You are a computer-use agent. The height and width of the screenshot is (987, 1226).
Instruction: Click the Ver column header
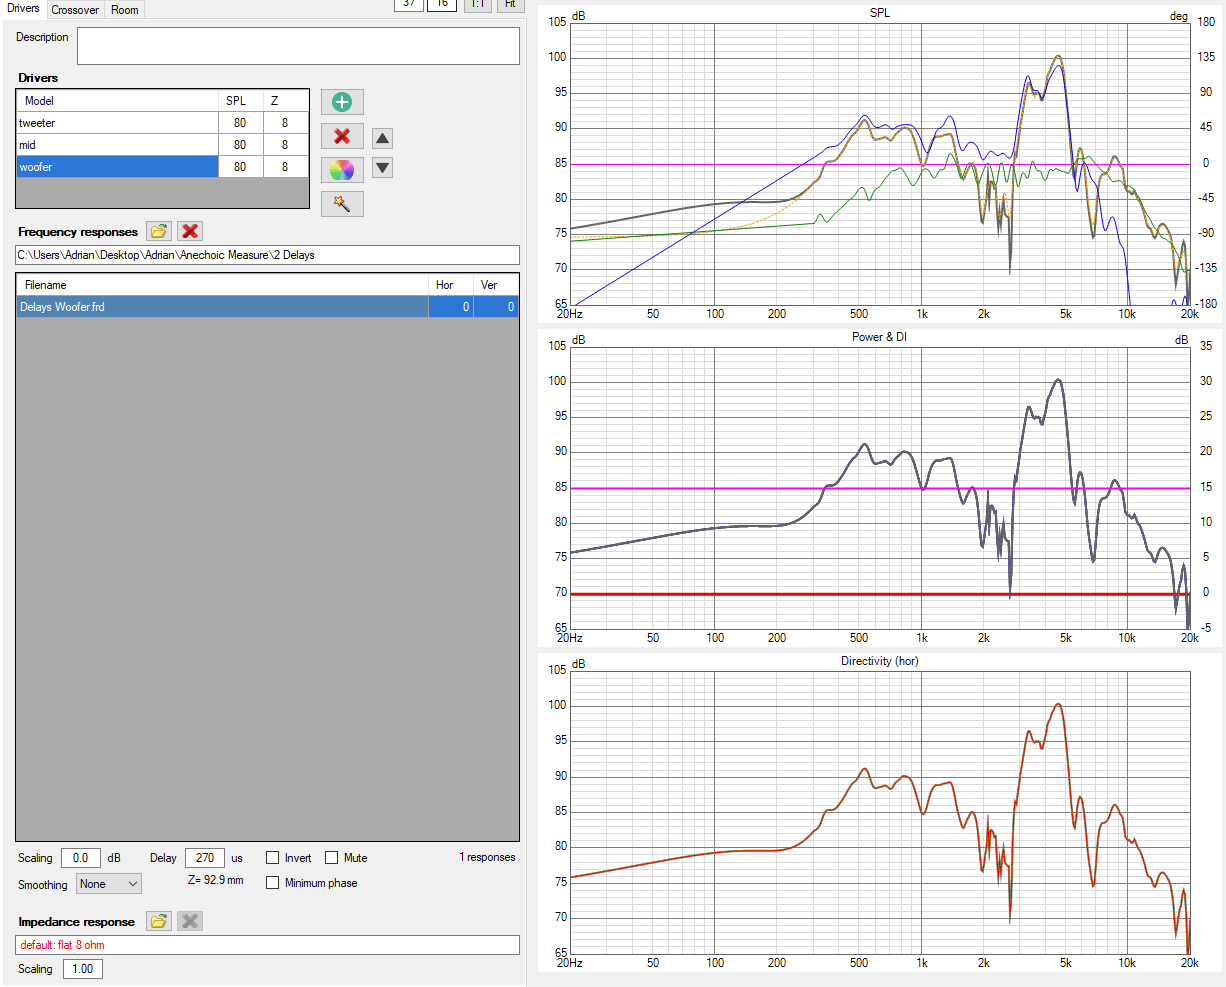coord(496,285)
